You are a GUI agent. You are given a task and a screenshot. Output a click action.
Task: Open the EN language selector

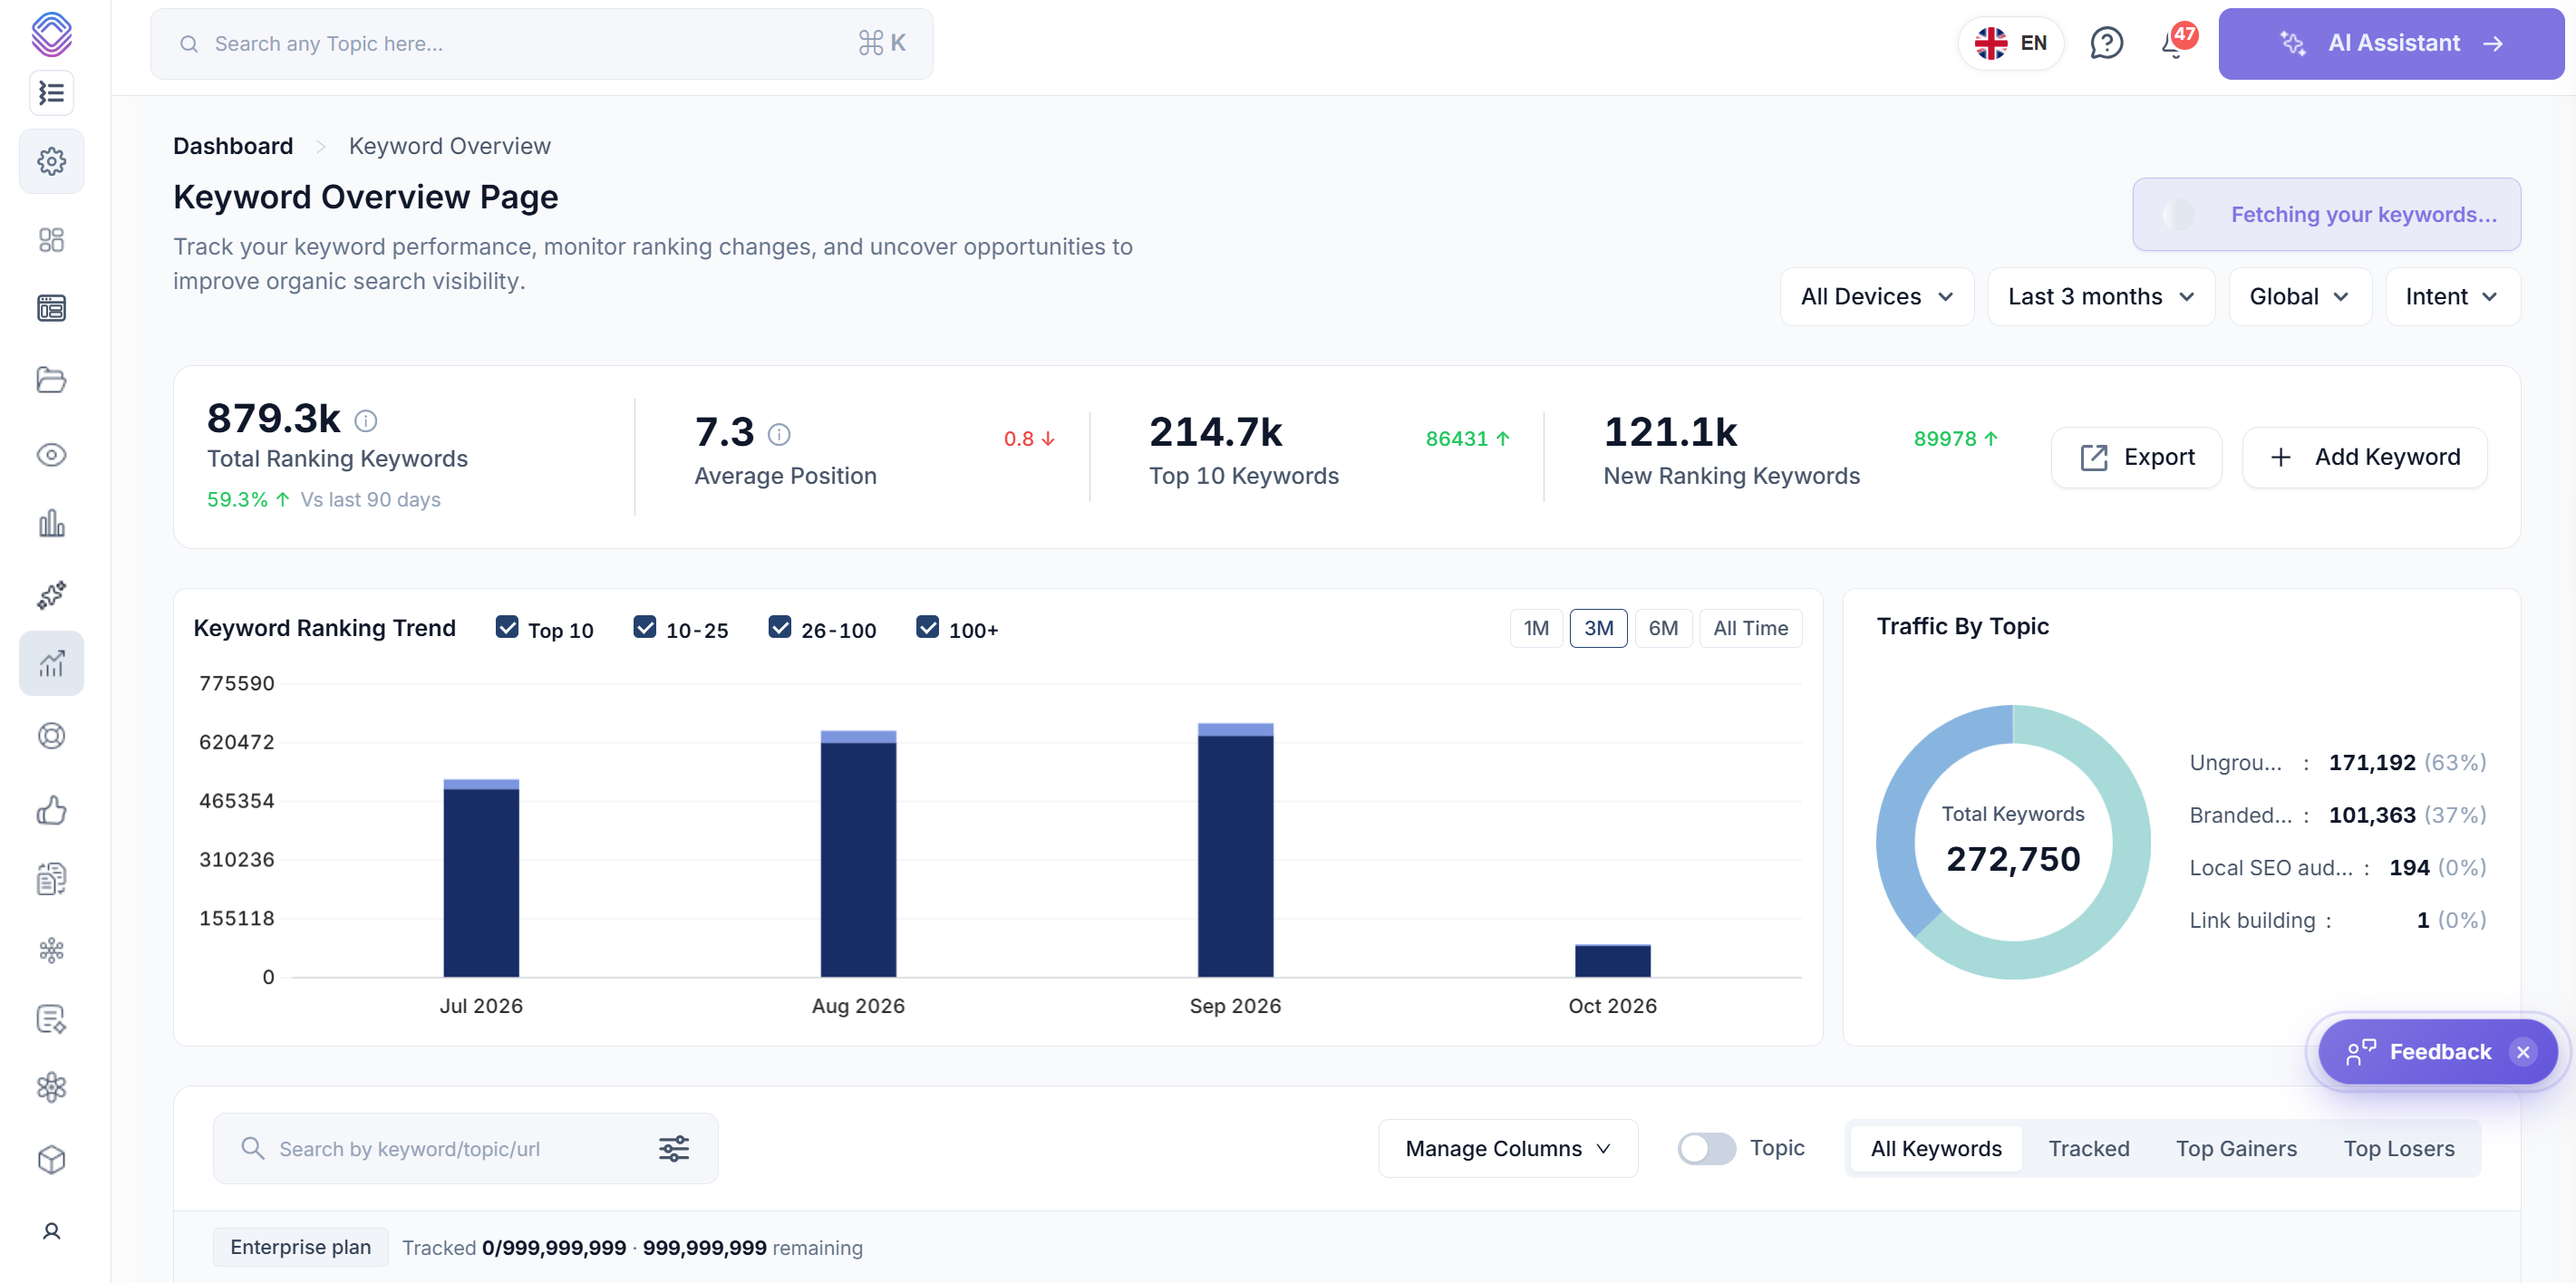[2010, 43]
